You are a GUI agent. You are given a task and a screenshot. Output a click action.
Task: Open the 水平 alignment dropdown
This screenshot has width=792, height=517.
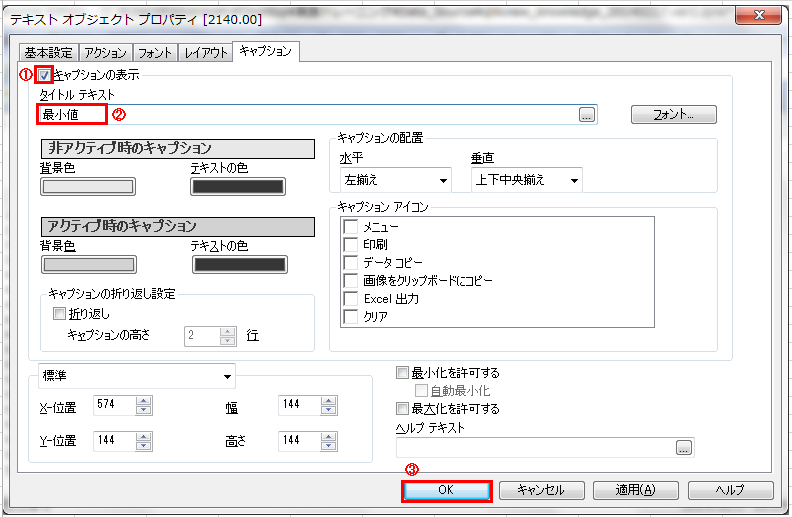click(x=395, y=180)
